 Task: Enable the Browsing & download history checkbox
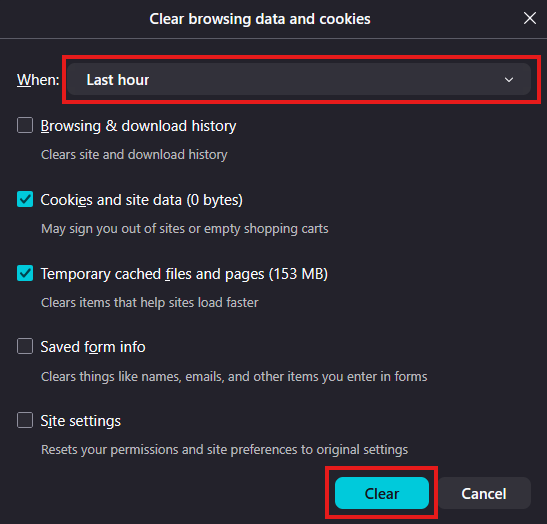[x=25, y=125]
